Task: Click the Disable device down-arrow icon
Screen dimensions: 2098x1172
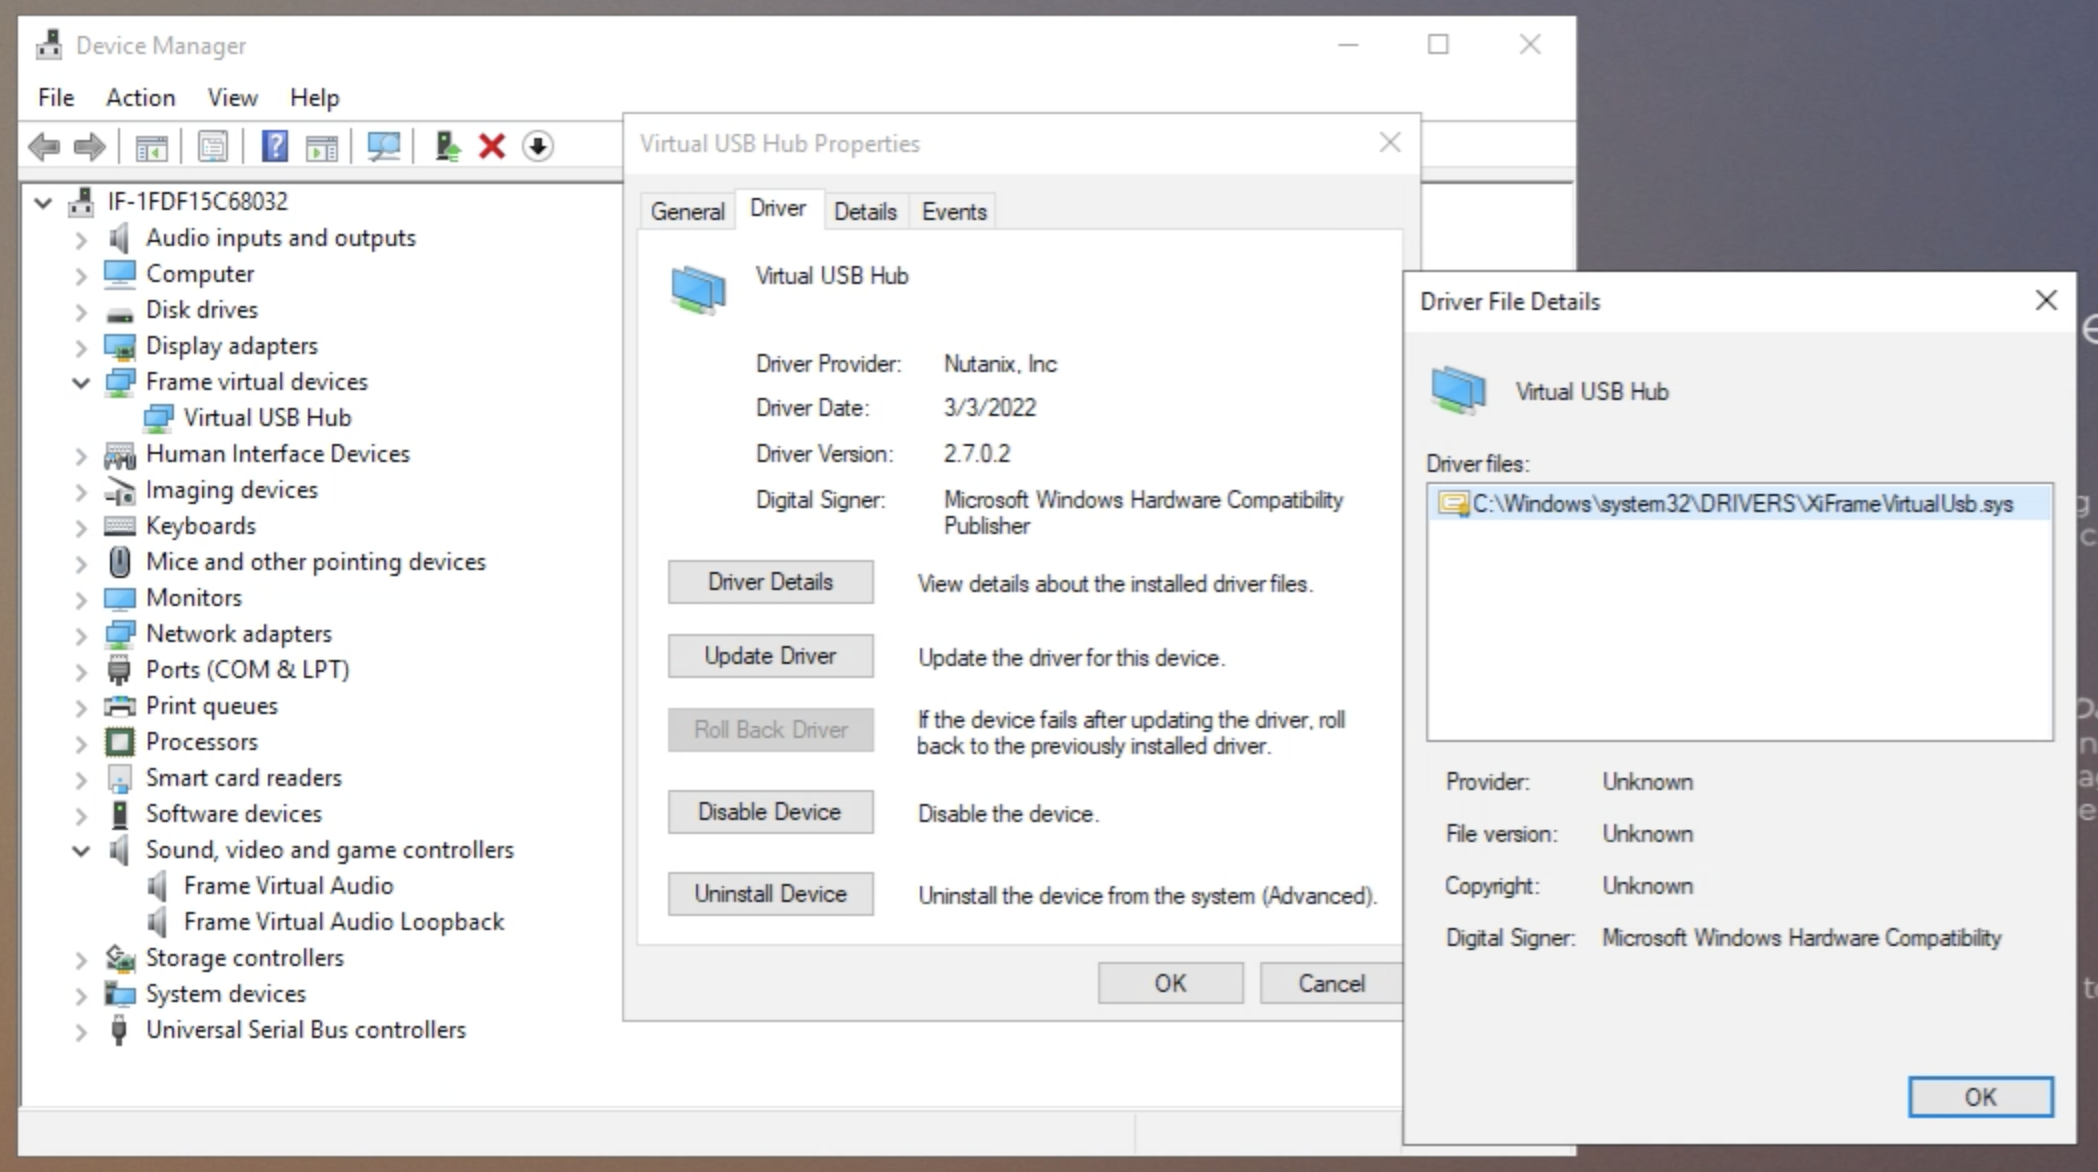Action: pos(538,147)
